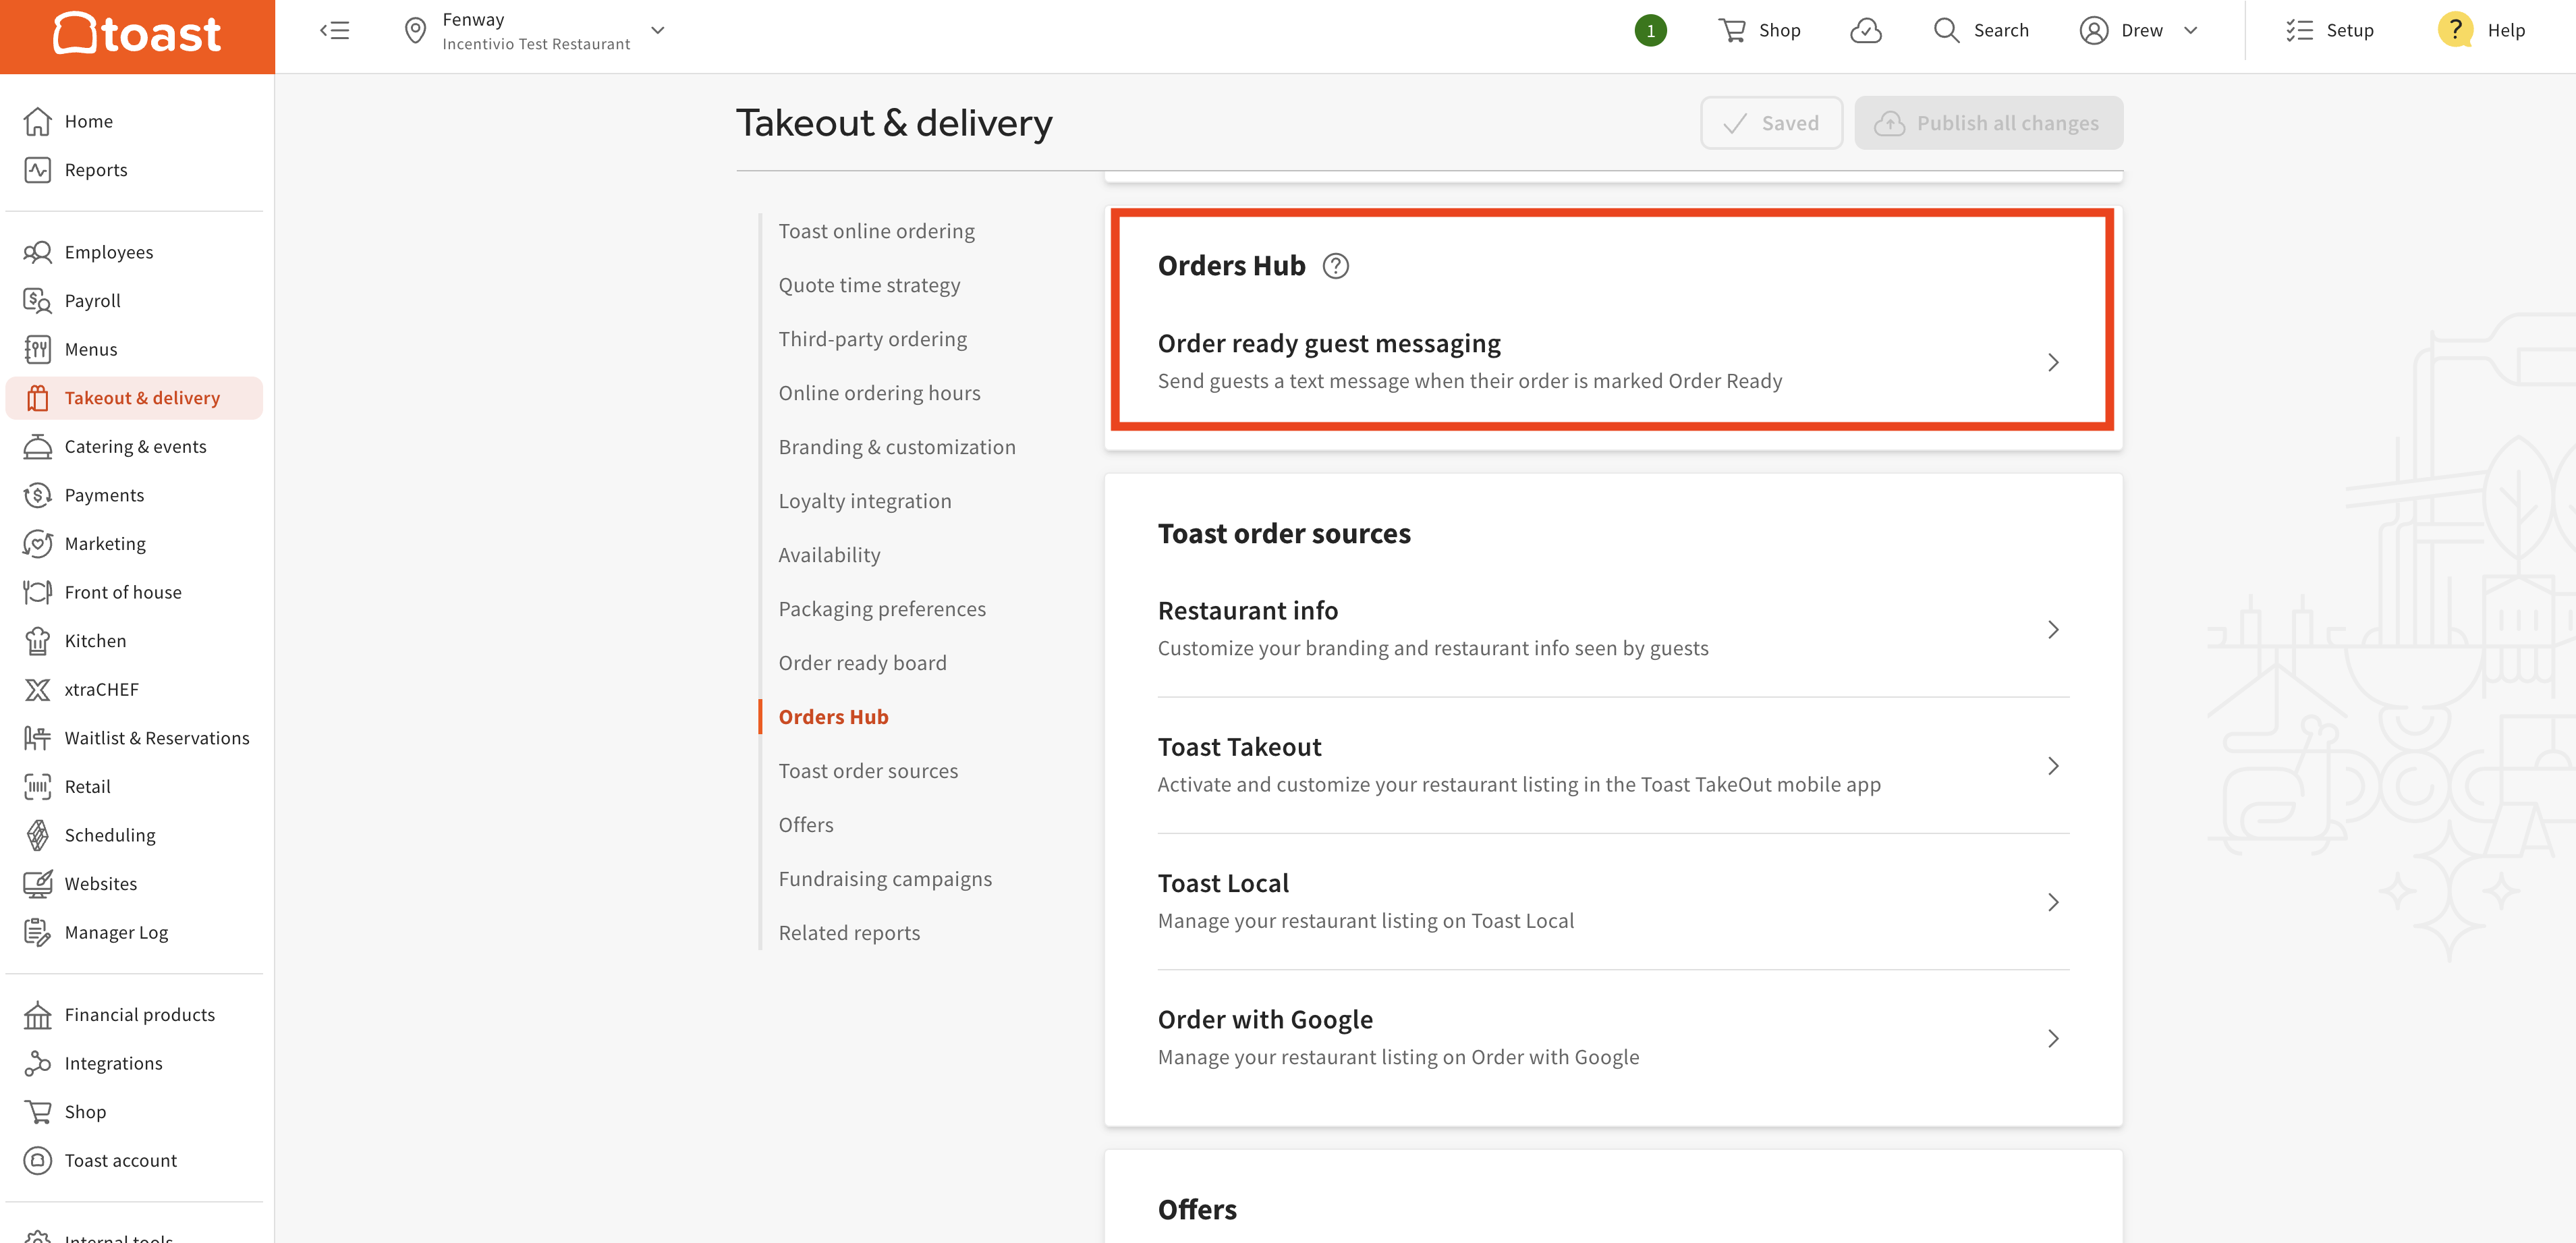
Task: Click the Orders Hub help question icon
Action: [x=1335, y=266]
